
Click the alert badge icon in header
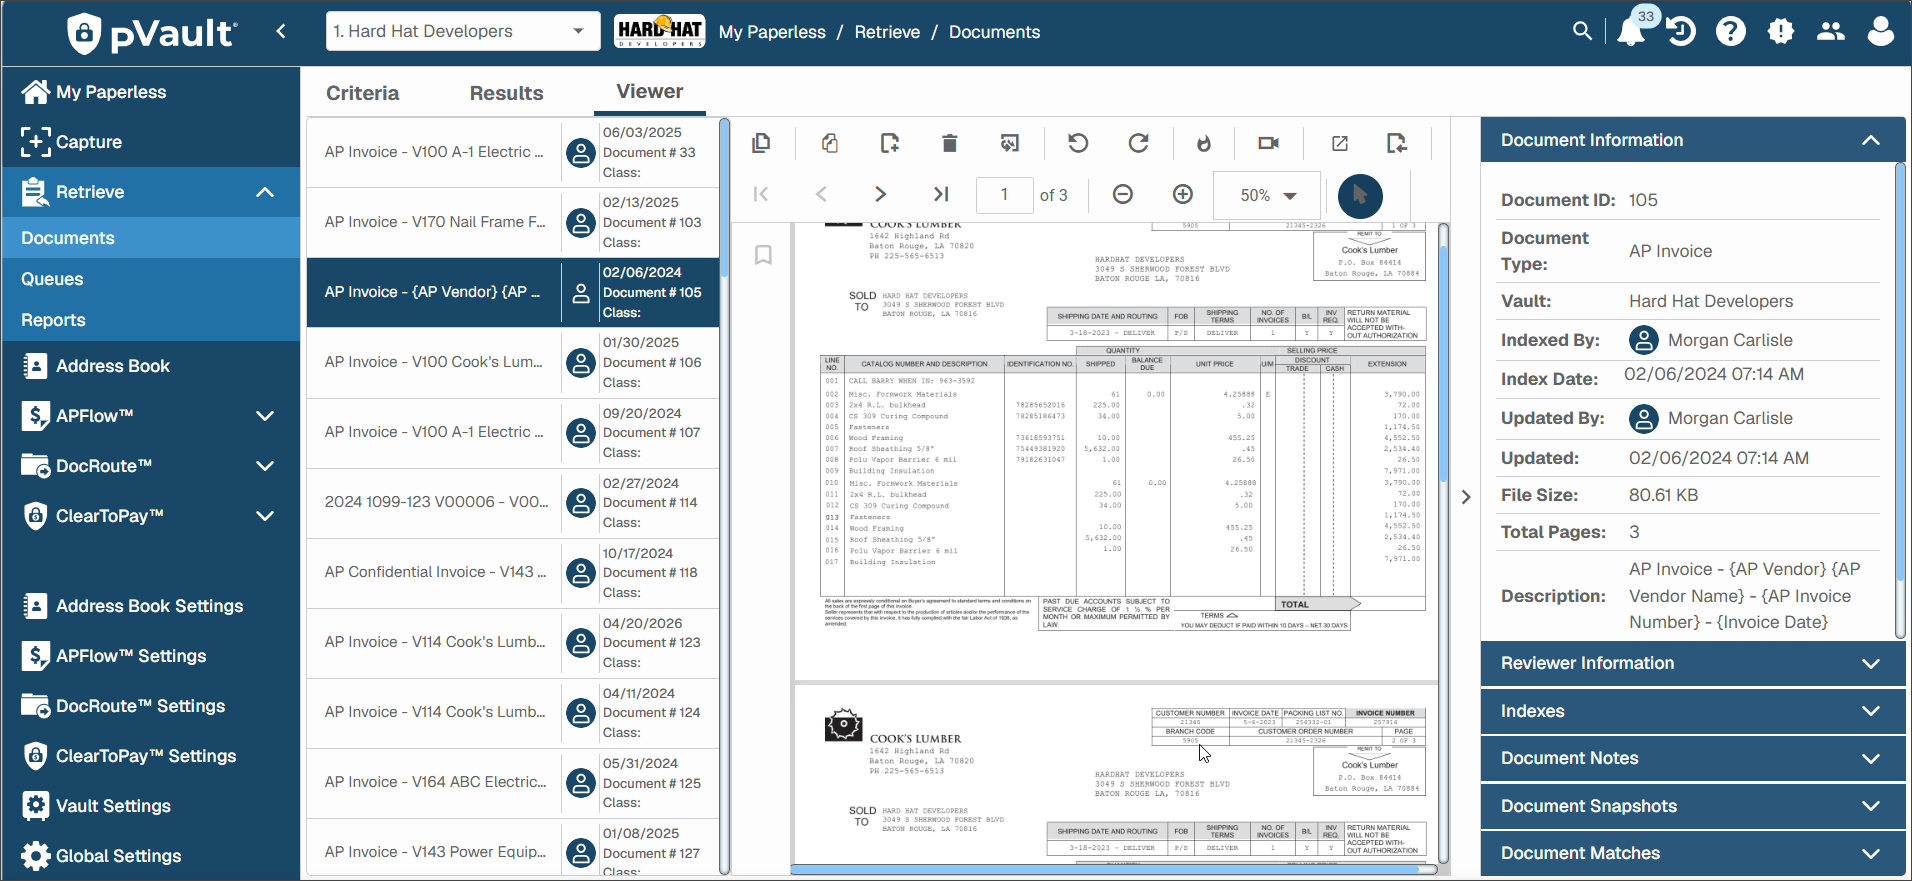coord(1781,31)
